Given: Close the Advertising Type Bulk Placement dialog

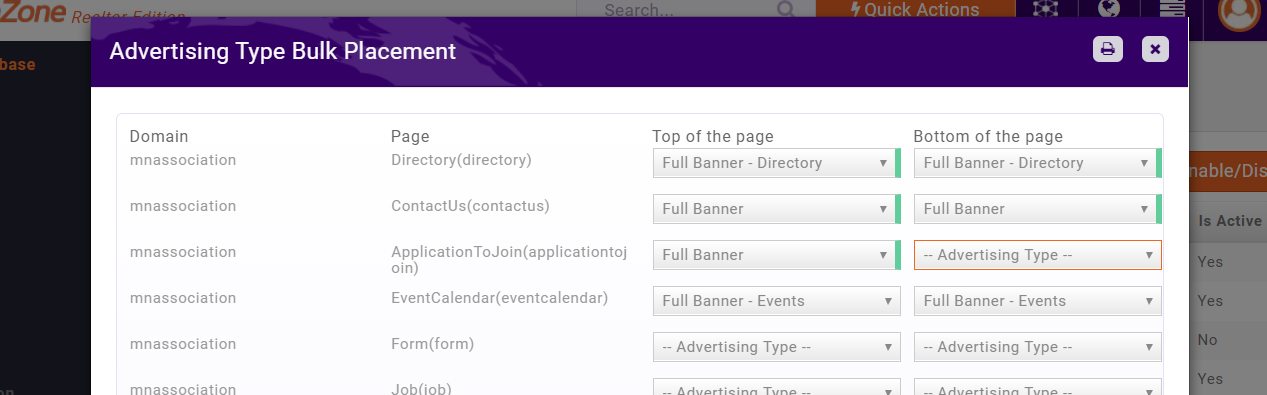Looking at the screenshot, I should pos(1155,49).
